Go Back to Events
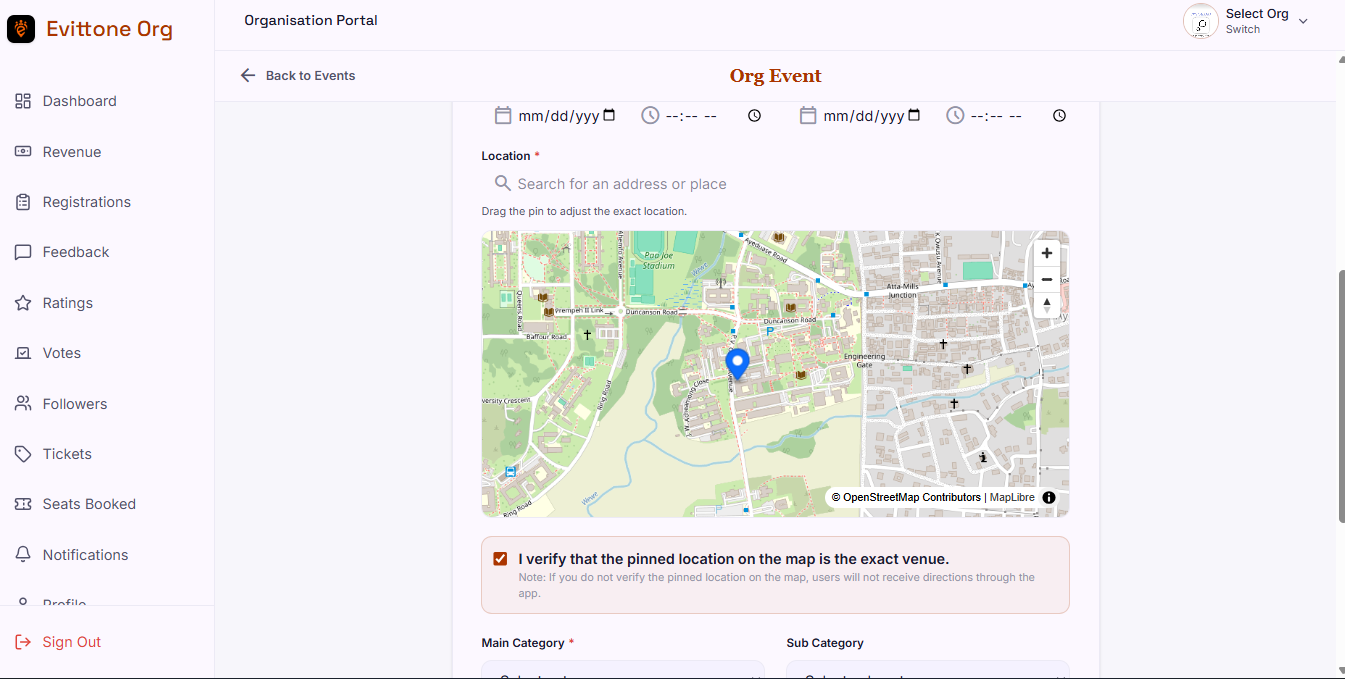Screen dimensions: 1345x679 (298, 76)
